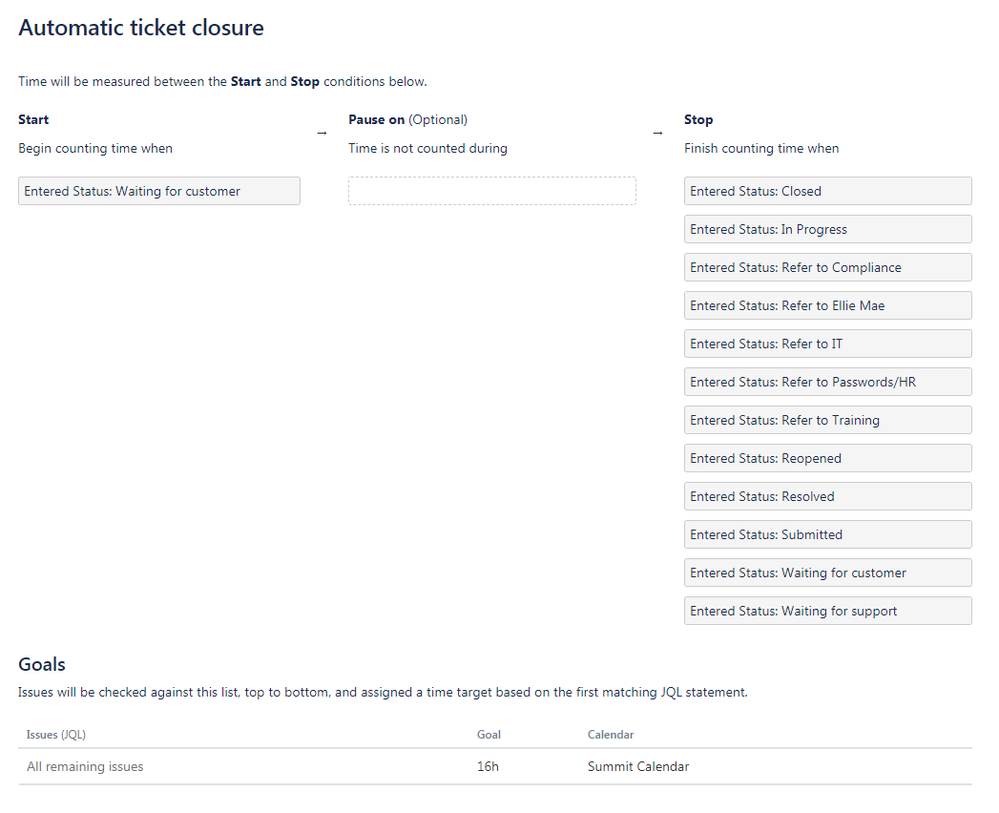Click Entered Status: Reopened stop condition
The width and height of the screenshot is (999, 813).
coord(827,458)
